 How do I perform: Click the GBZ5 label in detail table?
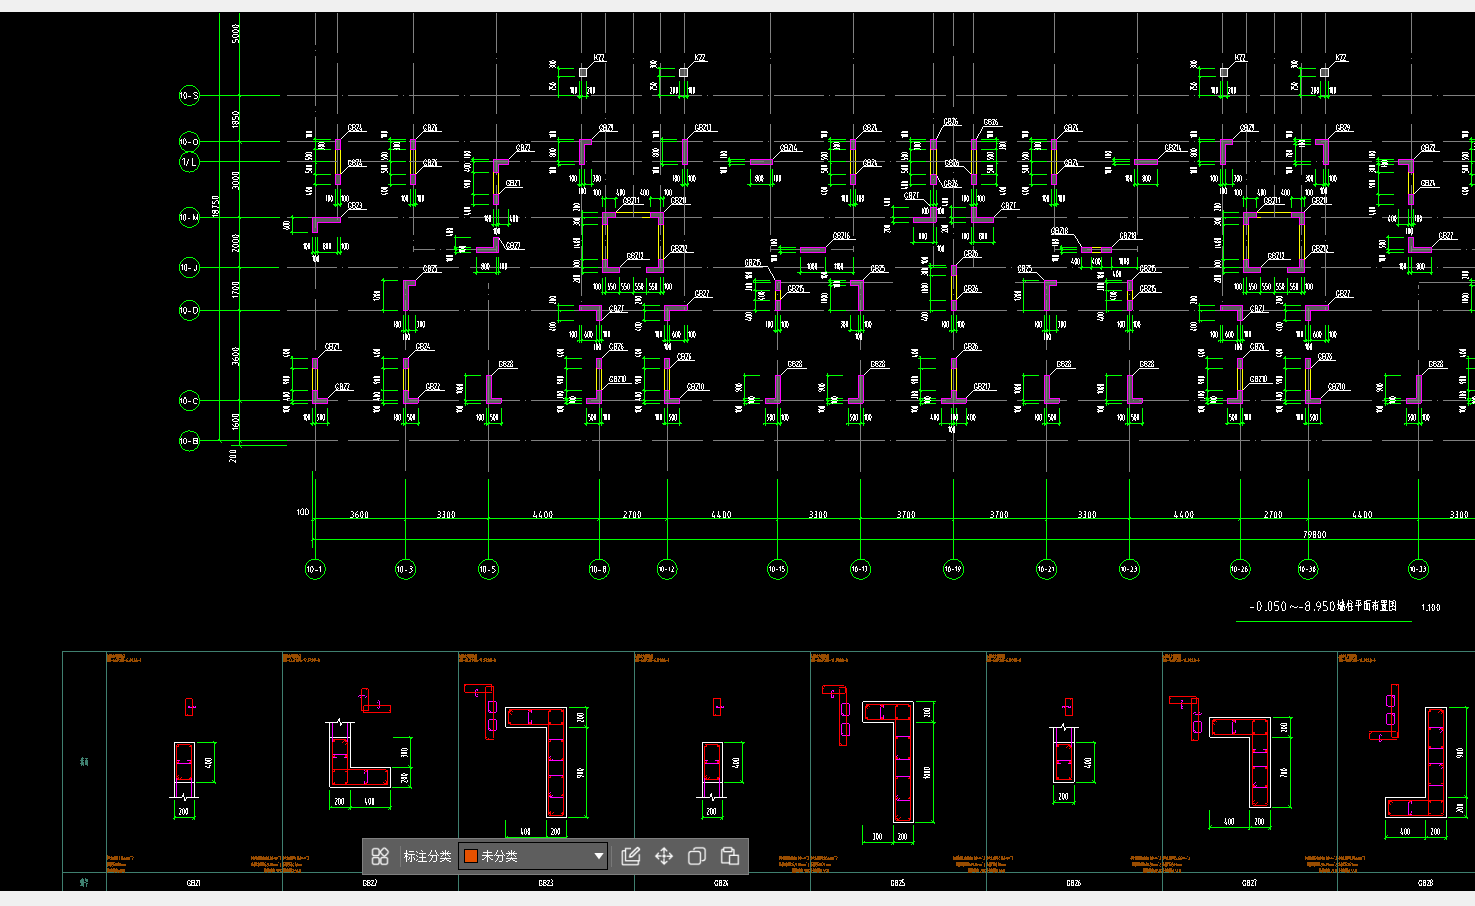[898, 884]
